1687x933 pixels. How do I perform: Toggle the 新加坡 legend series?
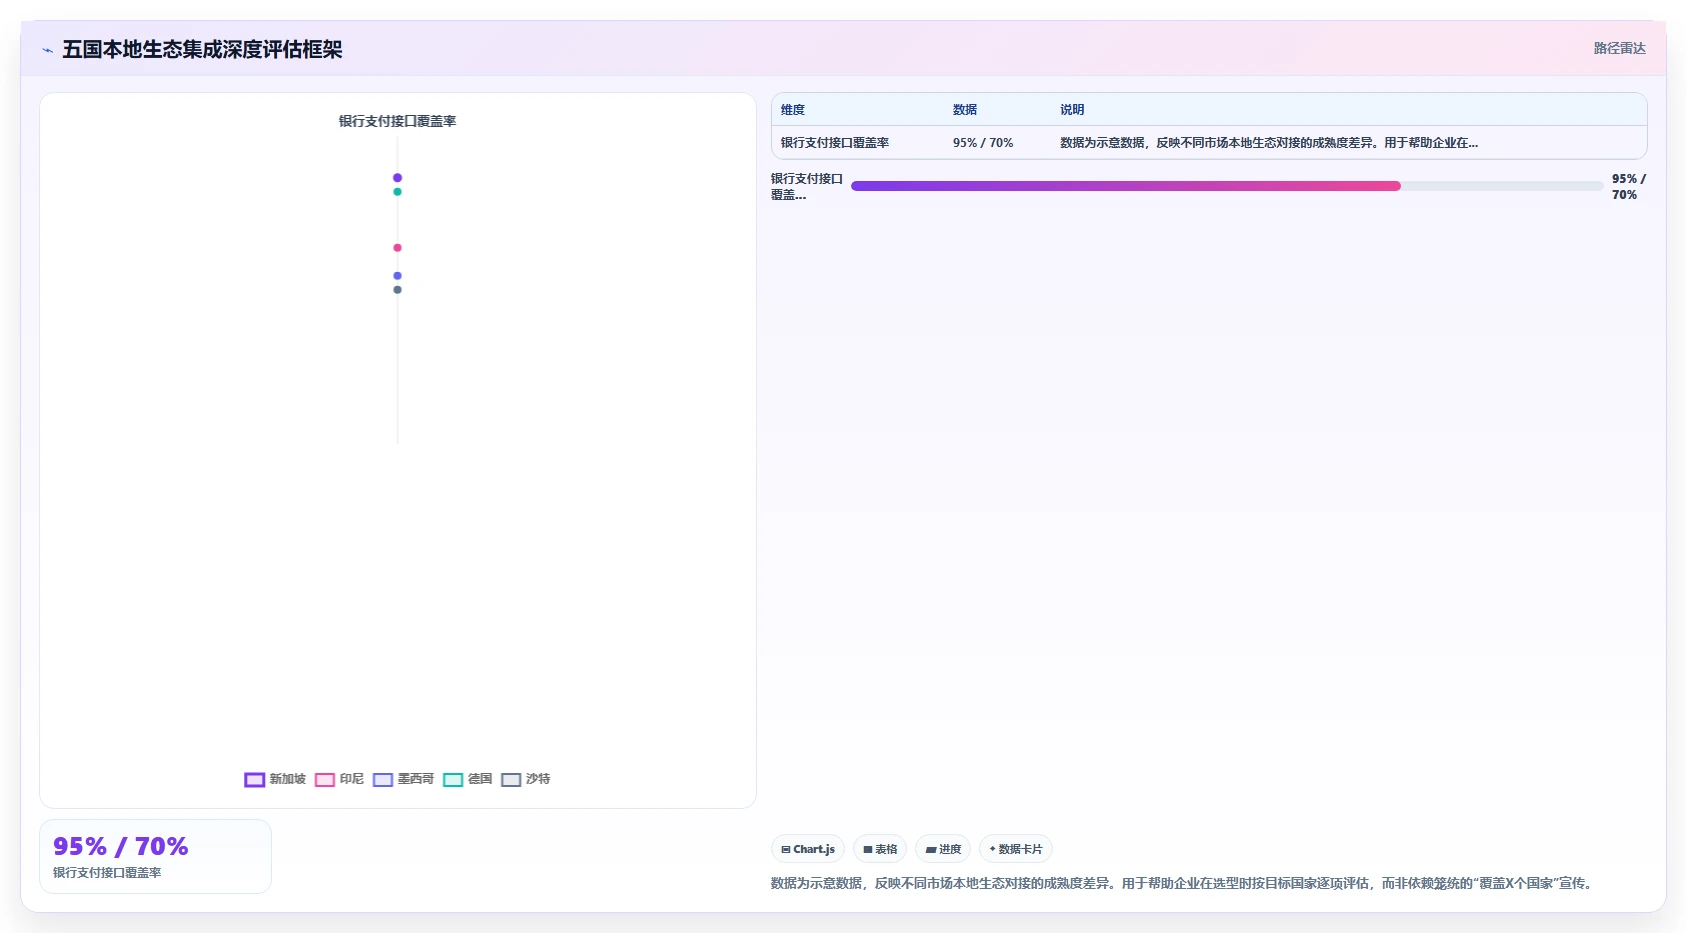275,779
